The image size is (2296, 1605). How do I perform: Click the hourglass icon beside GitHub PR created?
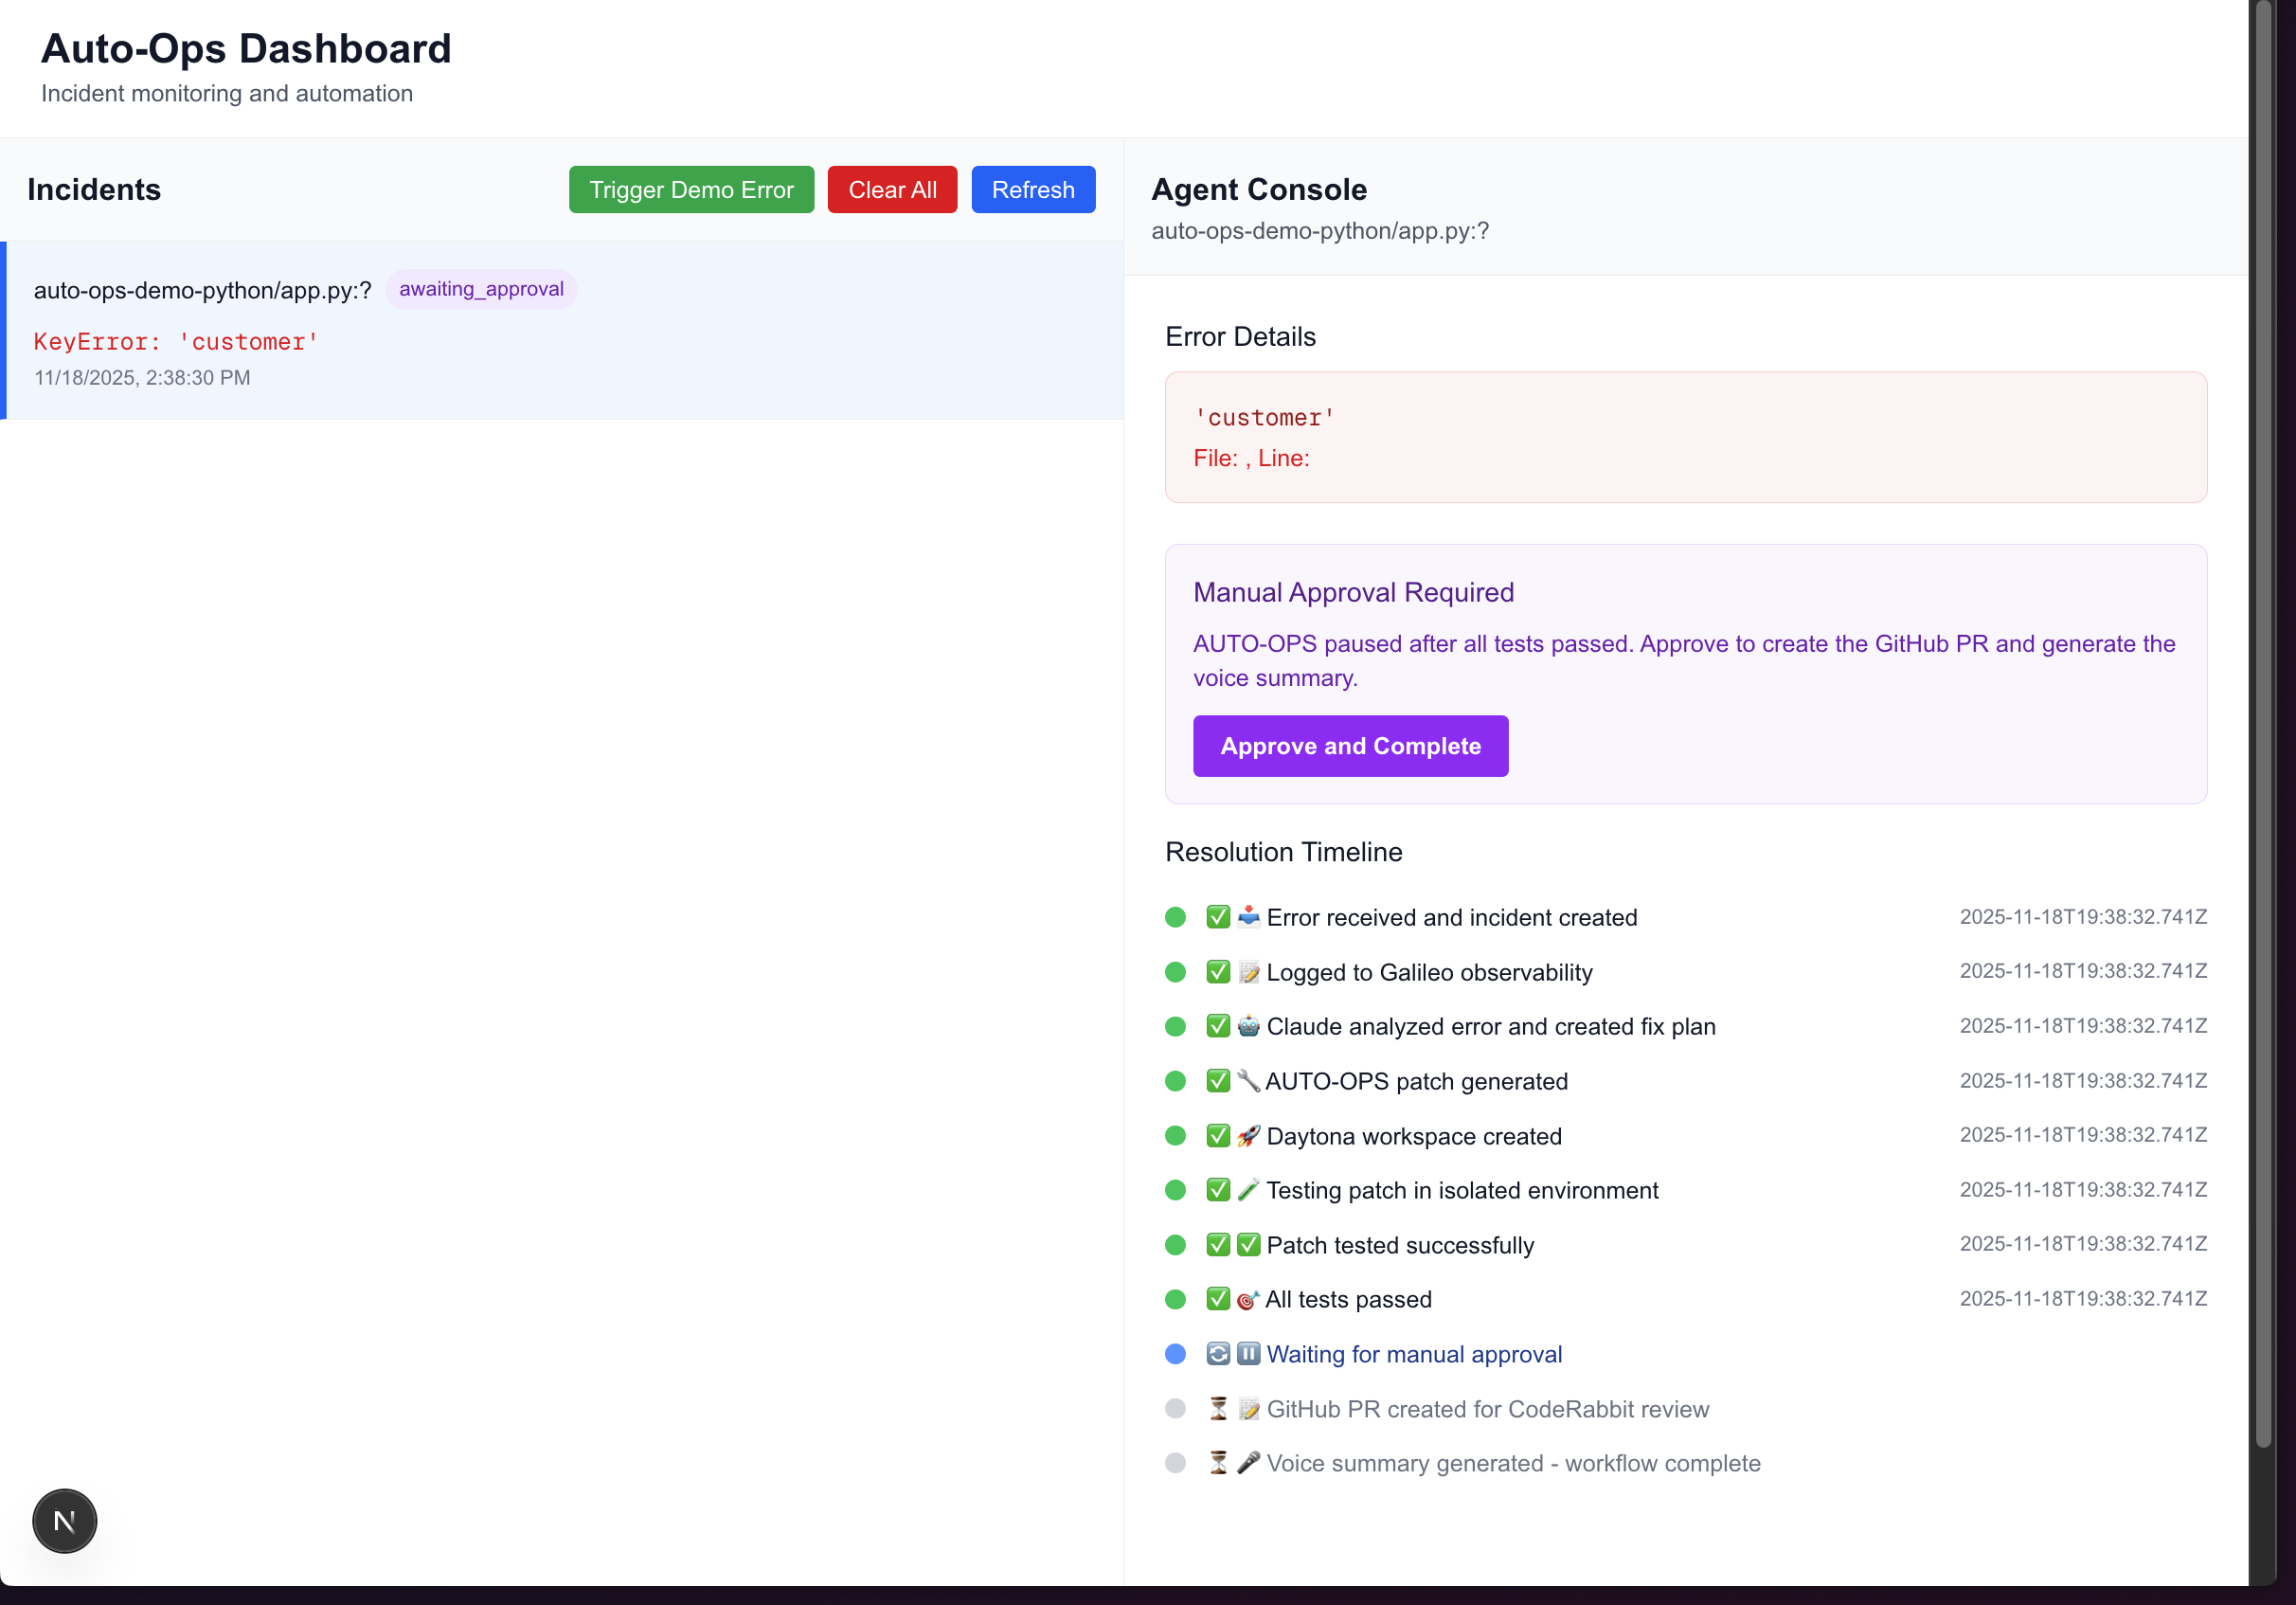(x=1218, y=1409)
